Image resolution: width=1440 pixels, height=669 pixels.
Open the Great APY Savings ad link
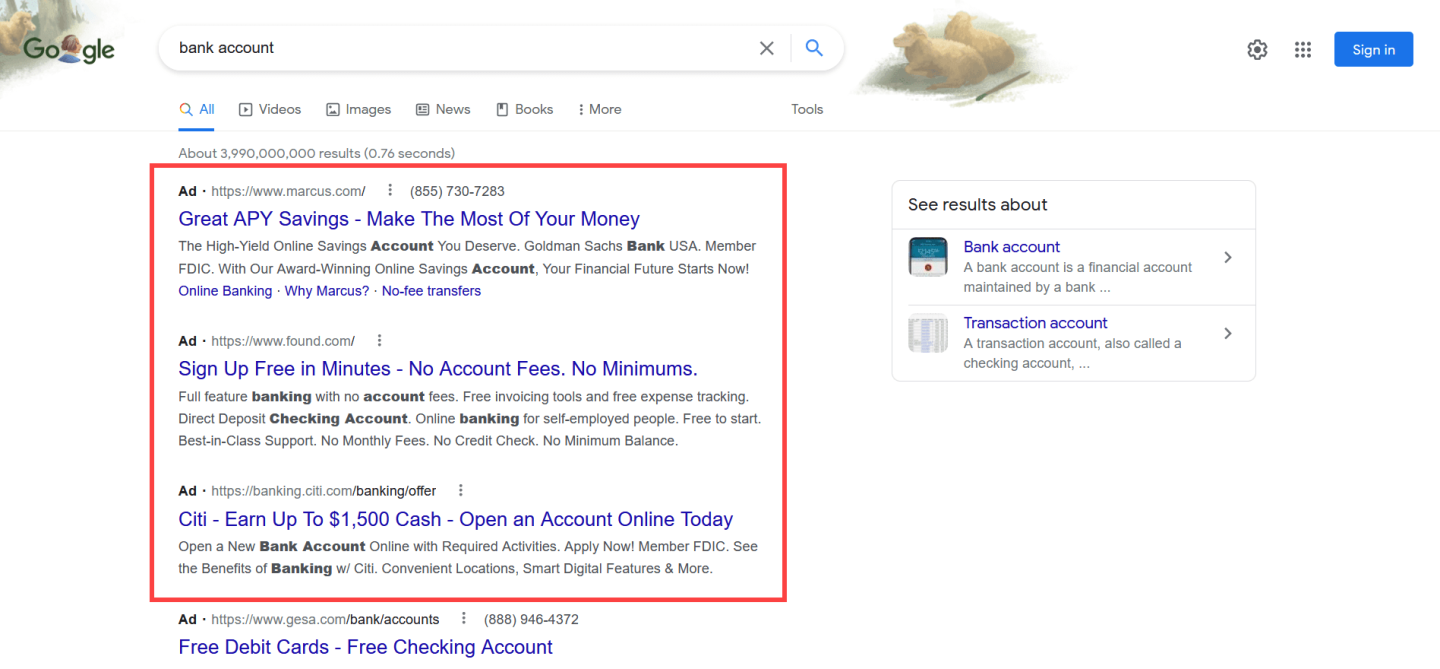click(x=409, y=219)
